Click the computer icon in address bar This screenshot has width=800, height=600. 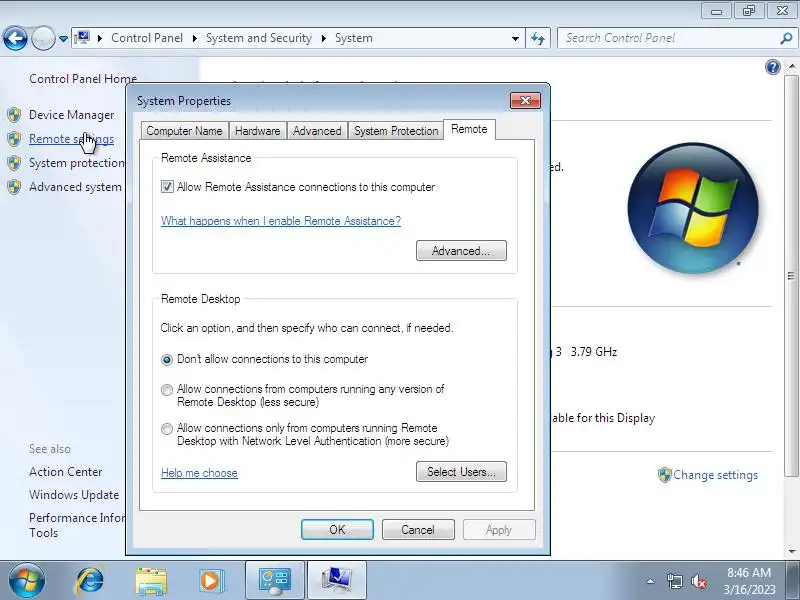coord(82,38)
